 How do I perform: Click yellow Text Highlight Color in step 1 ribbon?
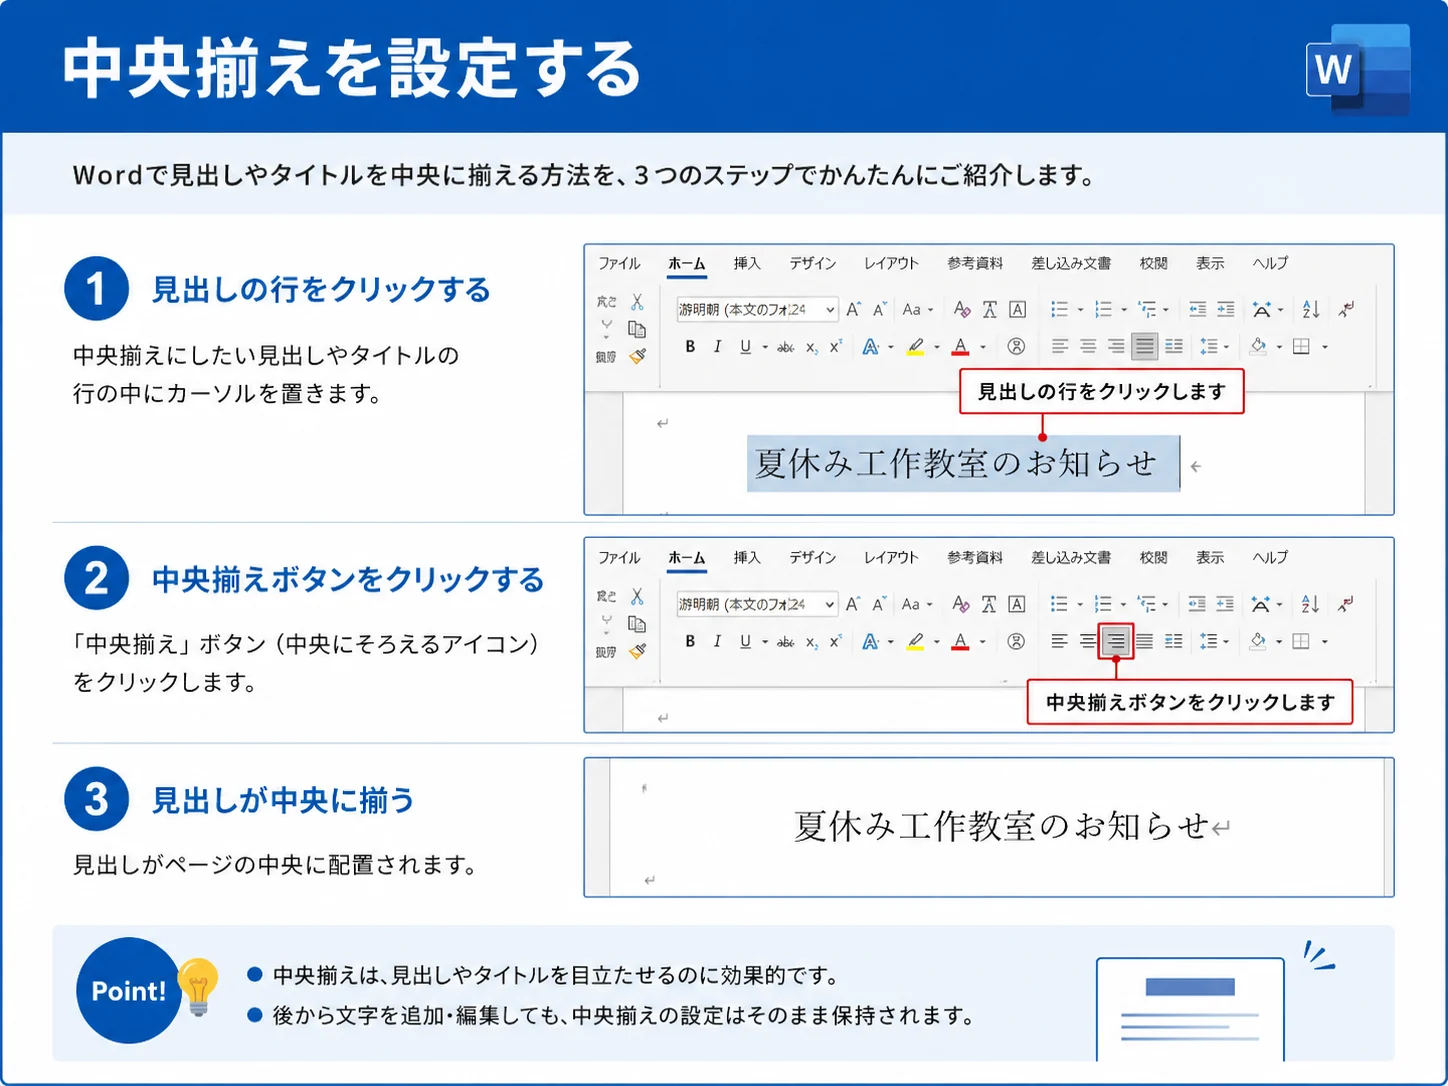915,347
